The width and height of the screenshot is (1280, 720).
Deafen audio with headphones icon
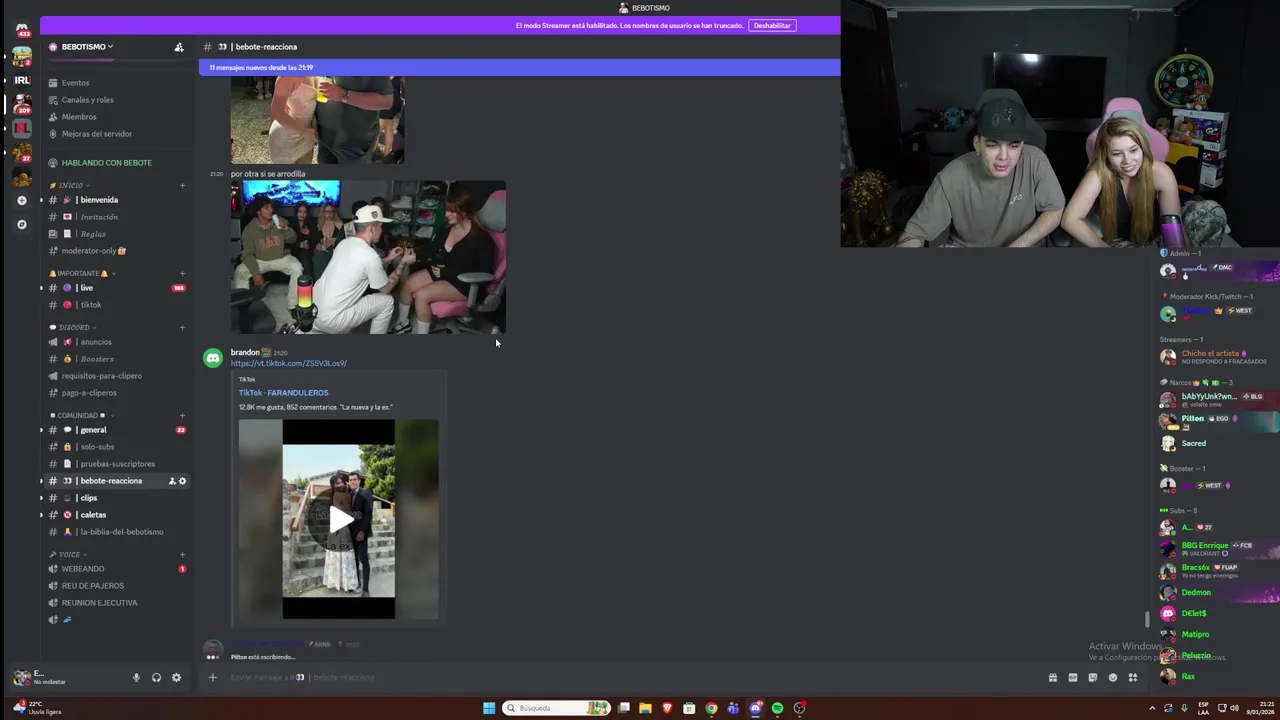pos(156,677)
